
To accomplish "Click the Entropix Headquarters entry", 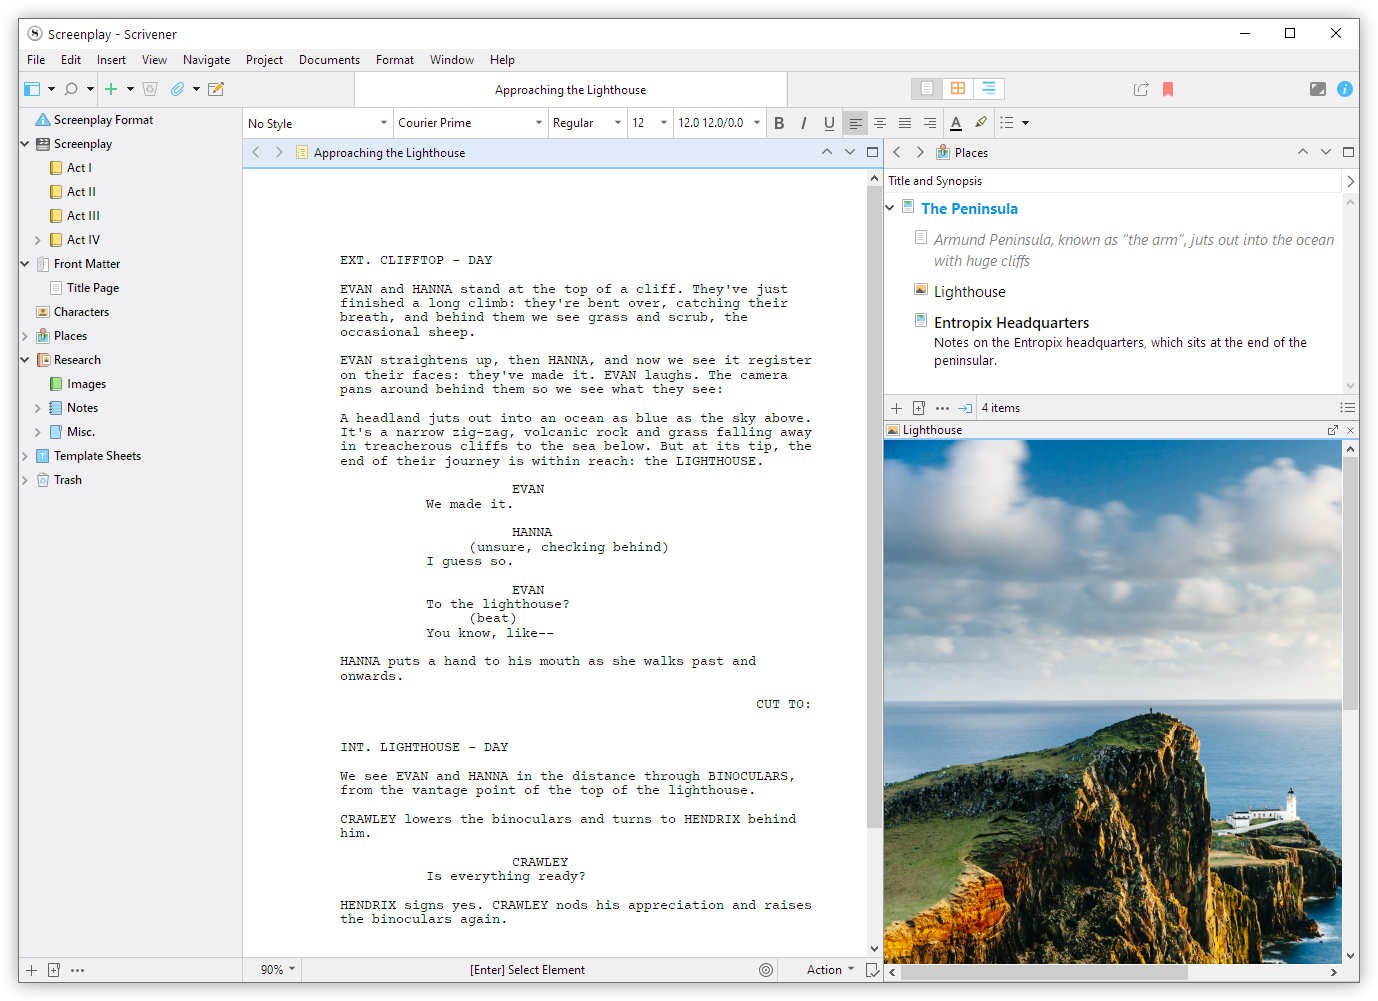I will (x=1011, y=322).
